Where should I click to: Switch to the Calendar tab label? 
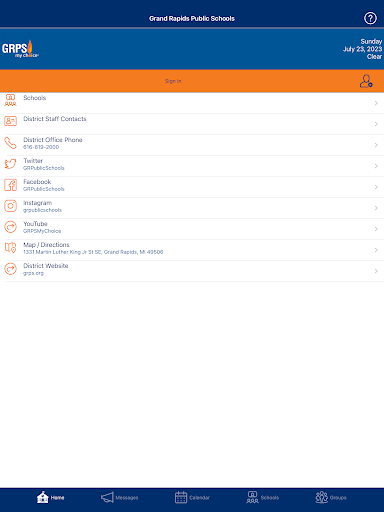(199, 498)
